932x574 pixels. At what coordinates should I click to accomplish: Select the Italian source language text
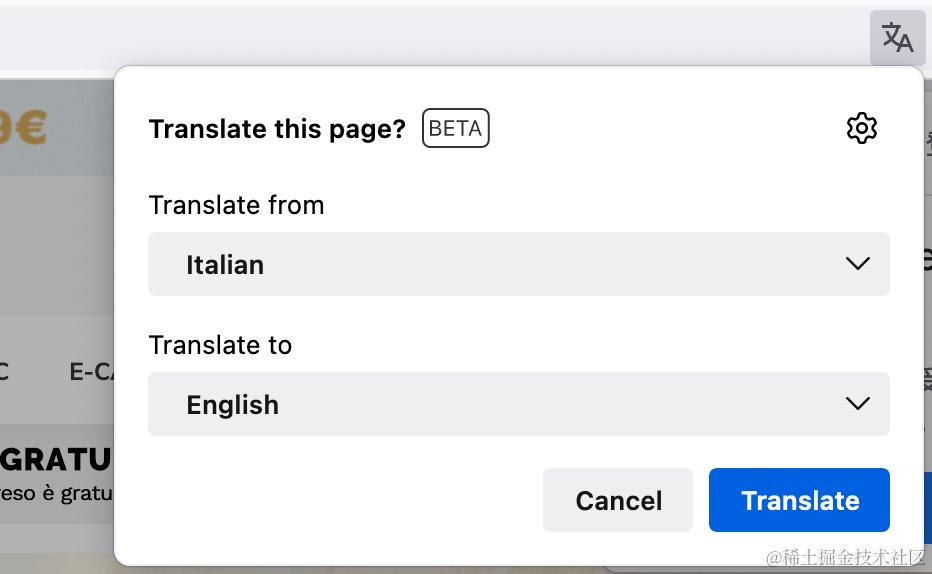pyautogui.click(x=225, y=265)
